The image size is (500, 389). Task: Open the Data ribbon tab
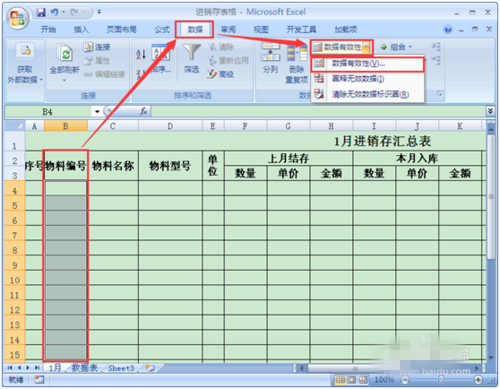(x=195, y=30)
